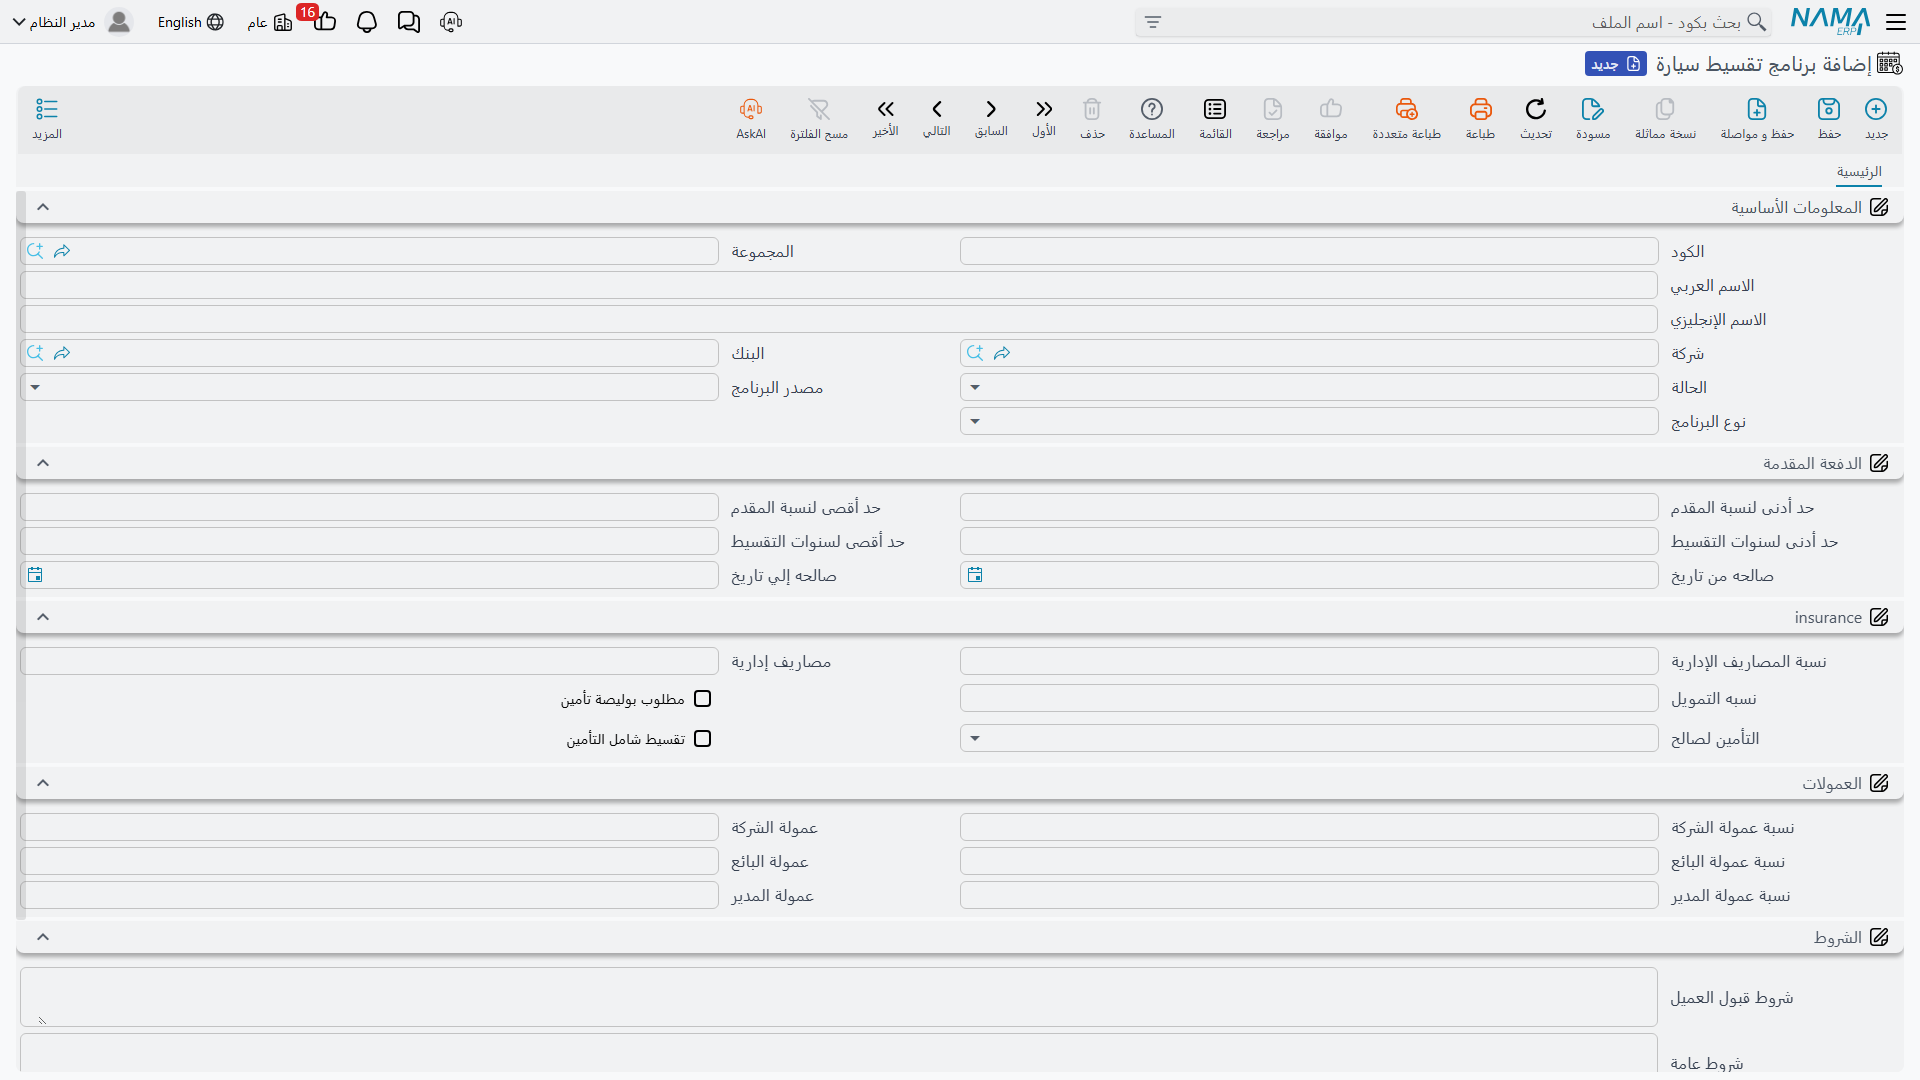Check the مطلوب بوليصة تأمين checkbox

[703, 699]
